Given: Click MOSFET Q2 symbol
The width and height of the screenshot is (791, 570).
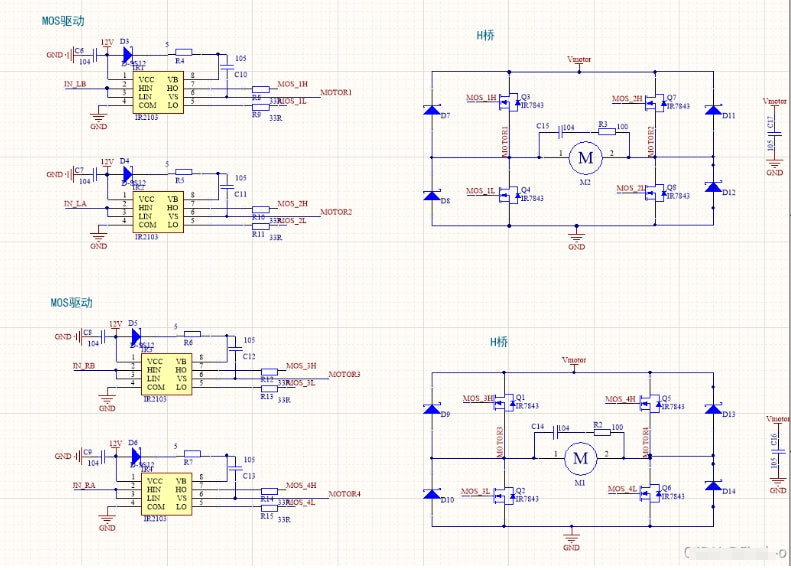Looking at the screenshot, I should tap(503, 496).
